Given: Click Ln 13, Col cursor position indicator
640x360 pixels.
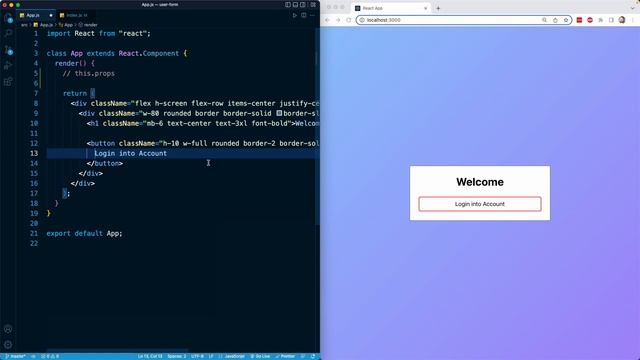Looking at the screenshot, I should pos(150,356).
